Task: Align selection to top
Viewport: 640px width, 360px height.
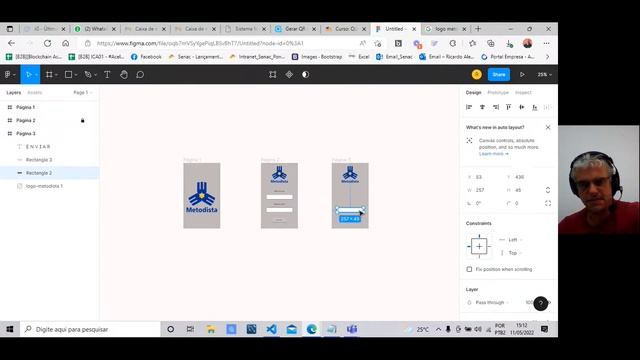Action: click(509, 107)
